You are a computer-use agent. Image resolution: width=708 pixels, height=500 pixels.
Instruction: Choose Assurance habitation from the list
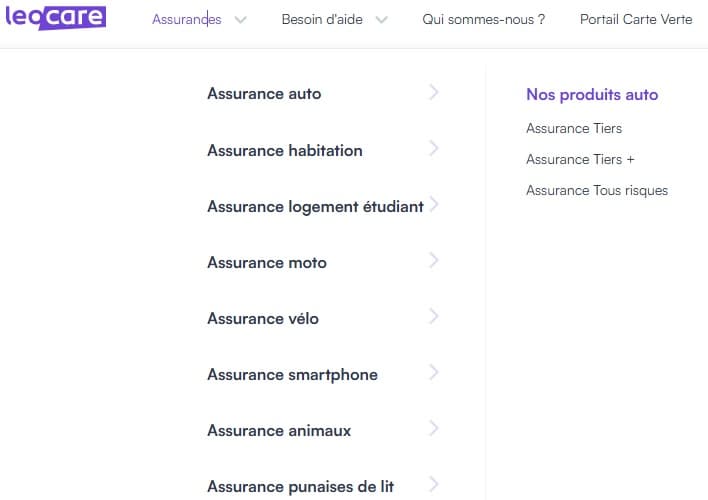[x=285, y=150]
